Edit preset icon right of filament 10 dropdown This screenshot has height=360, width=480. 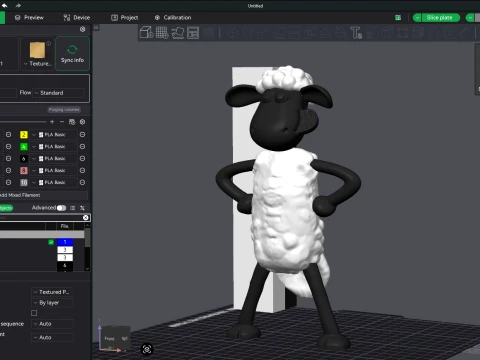point(82,182)
